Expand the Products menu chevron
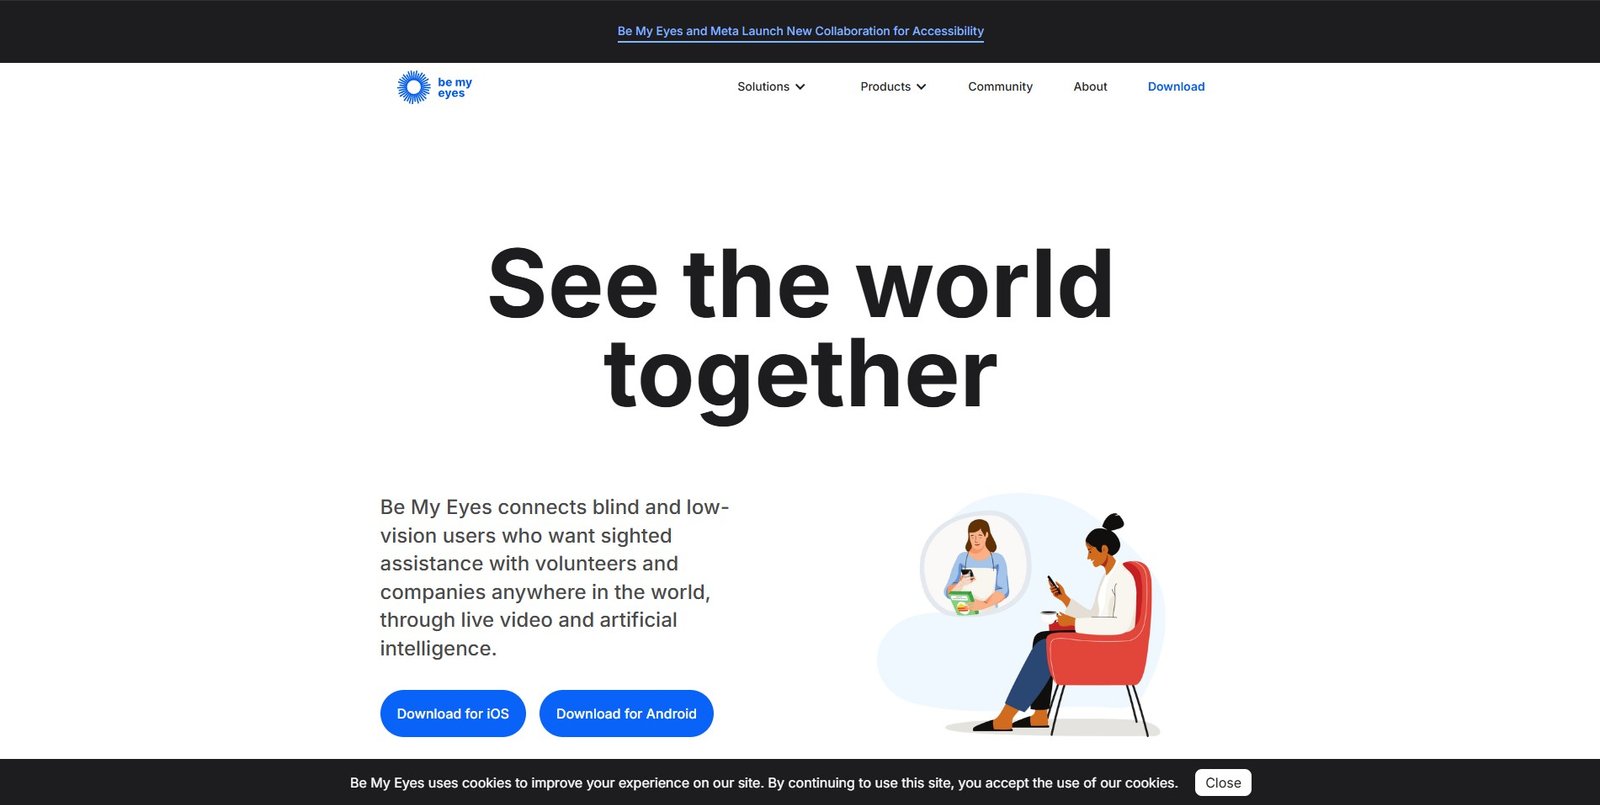The image size is (1600, 805). point(921,87)
